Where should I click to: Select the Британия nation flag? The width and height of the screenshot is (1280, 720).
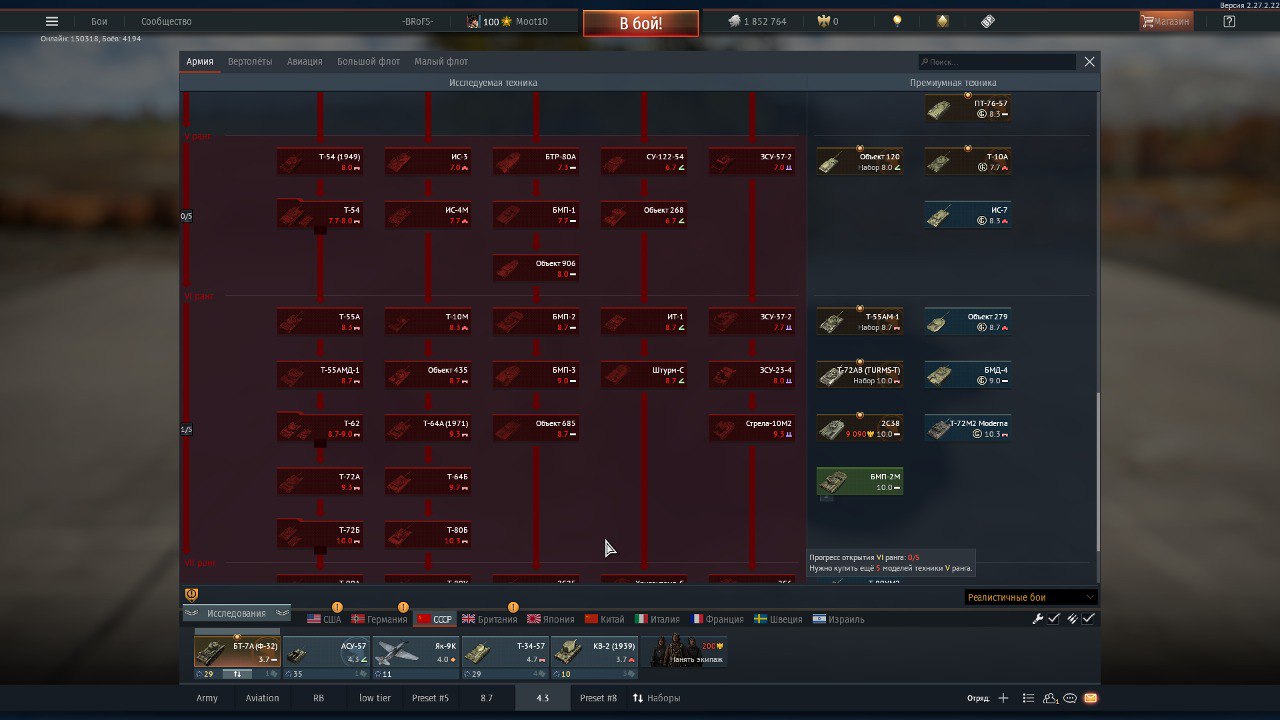[x=490, y=619]
